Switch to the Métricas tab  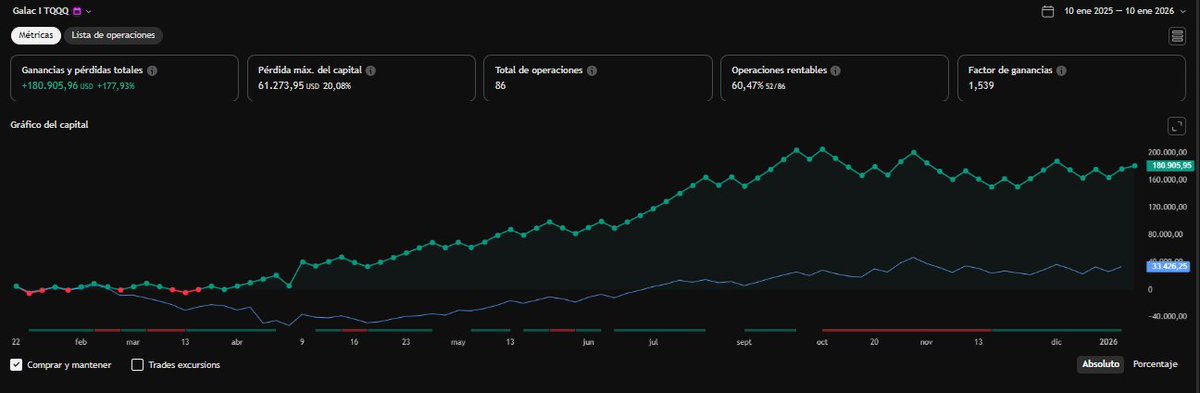36,35
